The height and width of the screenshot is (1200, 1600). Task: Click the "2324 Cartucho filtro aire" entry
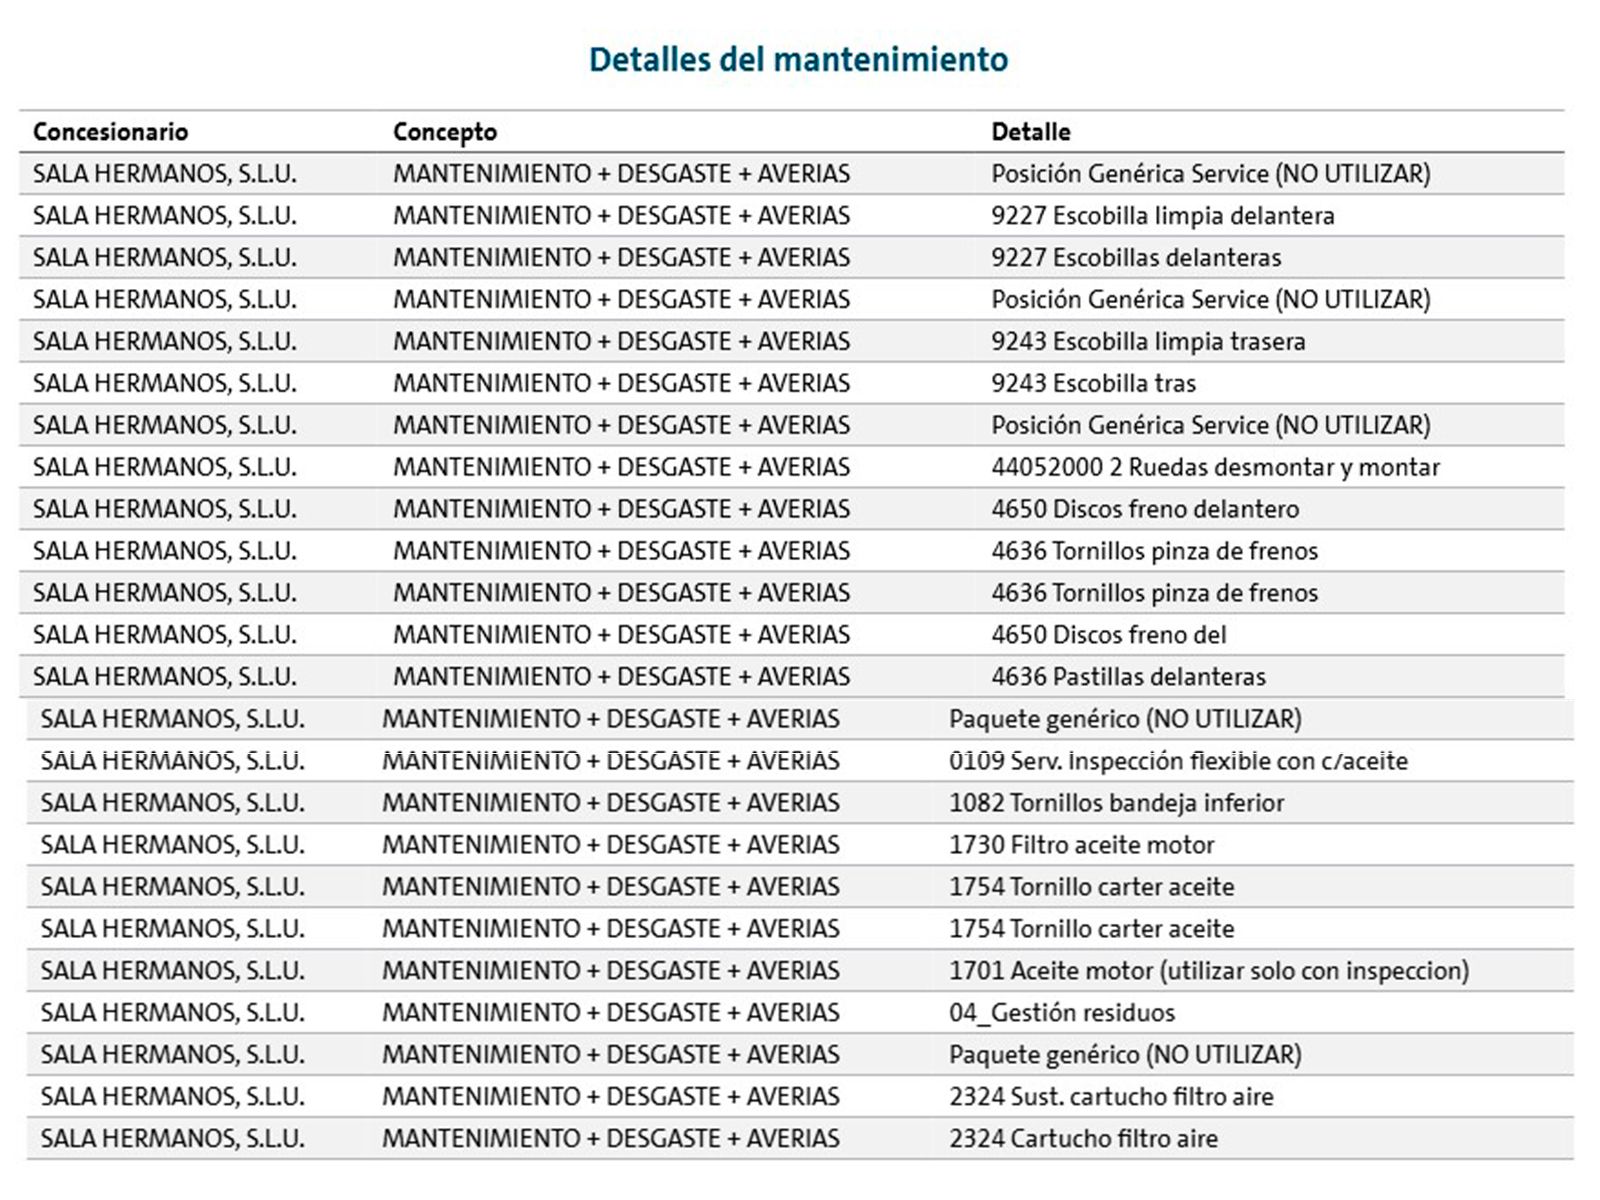tap(1083, 1140)
